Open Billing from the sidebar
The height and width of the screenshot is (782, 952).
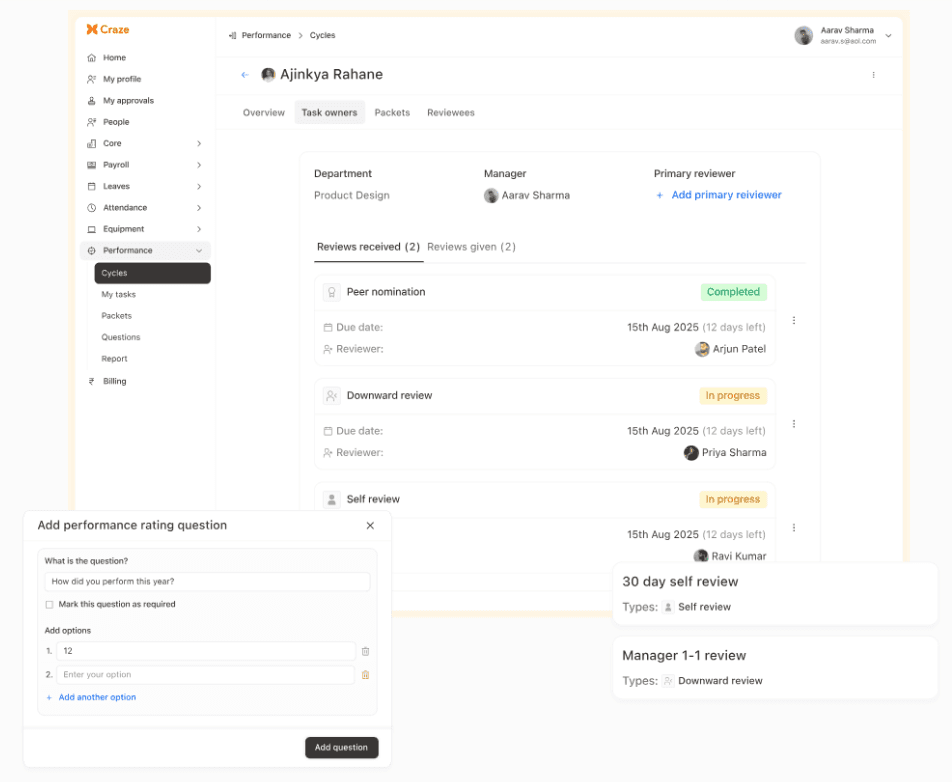click(114, 381)
